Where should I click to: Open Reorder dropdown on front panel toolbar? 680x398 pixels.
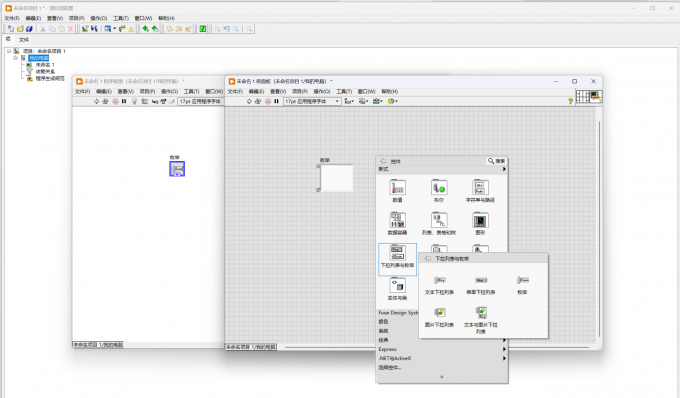pos(392,101)
